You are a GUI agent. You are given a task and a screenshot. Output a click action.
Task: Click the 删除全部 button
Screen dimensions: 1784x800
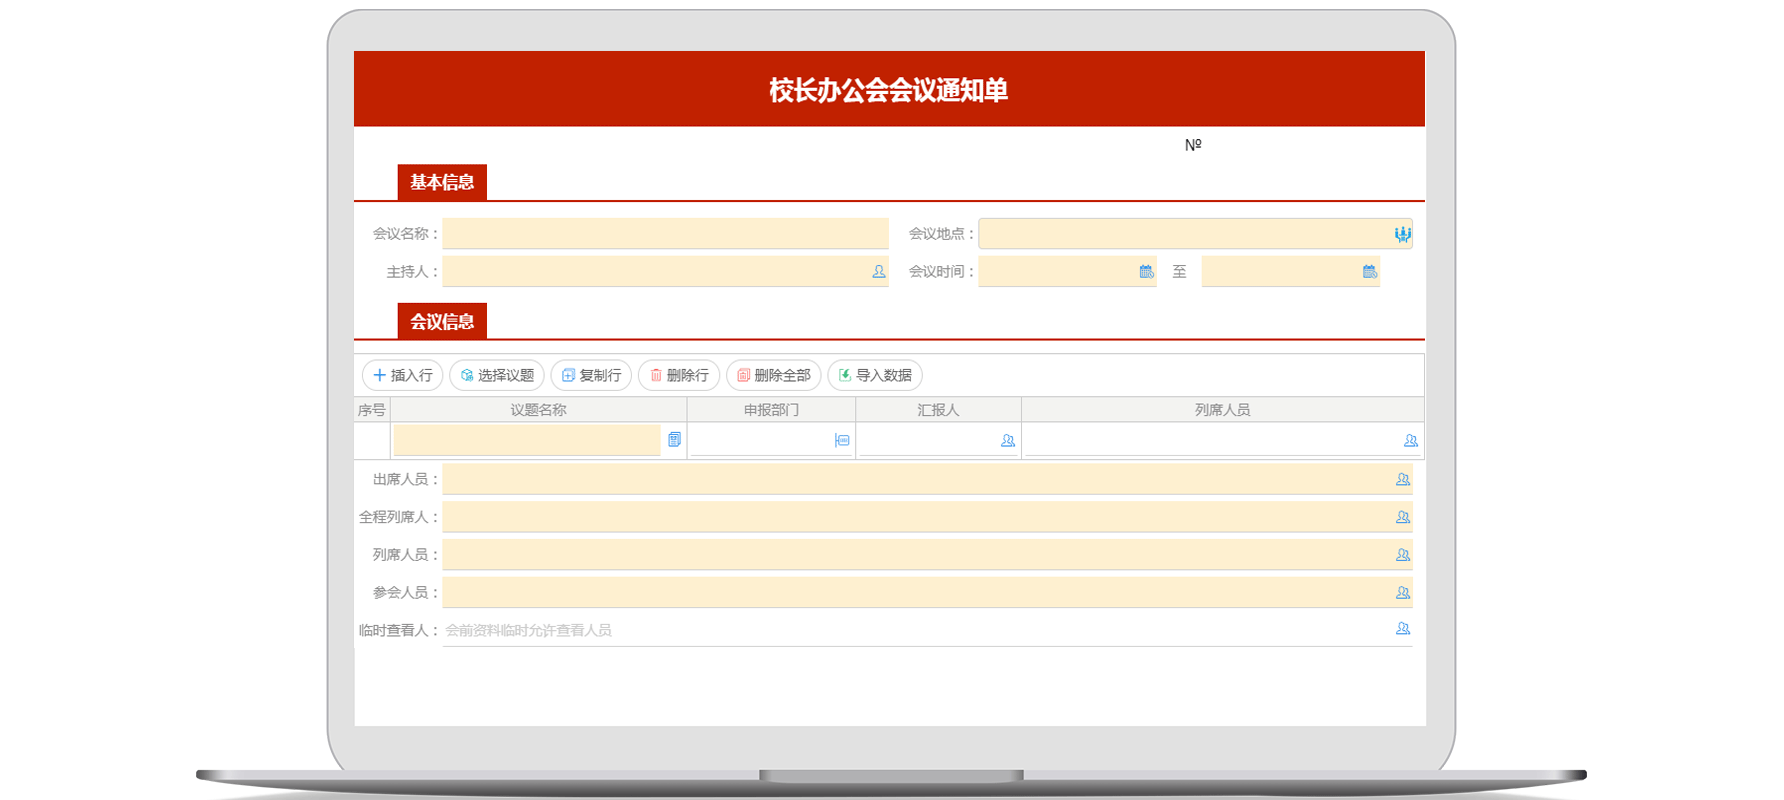pyautogui.click(x=773, y=375)
